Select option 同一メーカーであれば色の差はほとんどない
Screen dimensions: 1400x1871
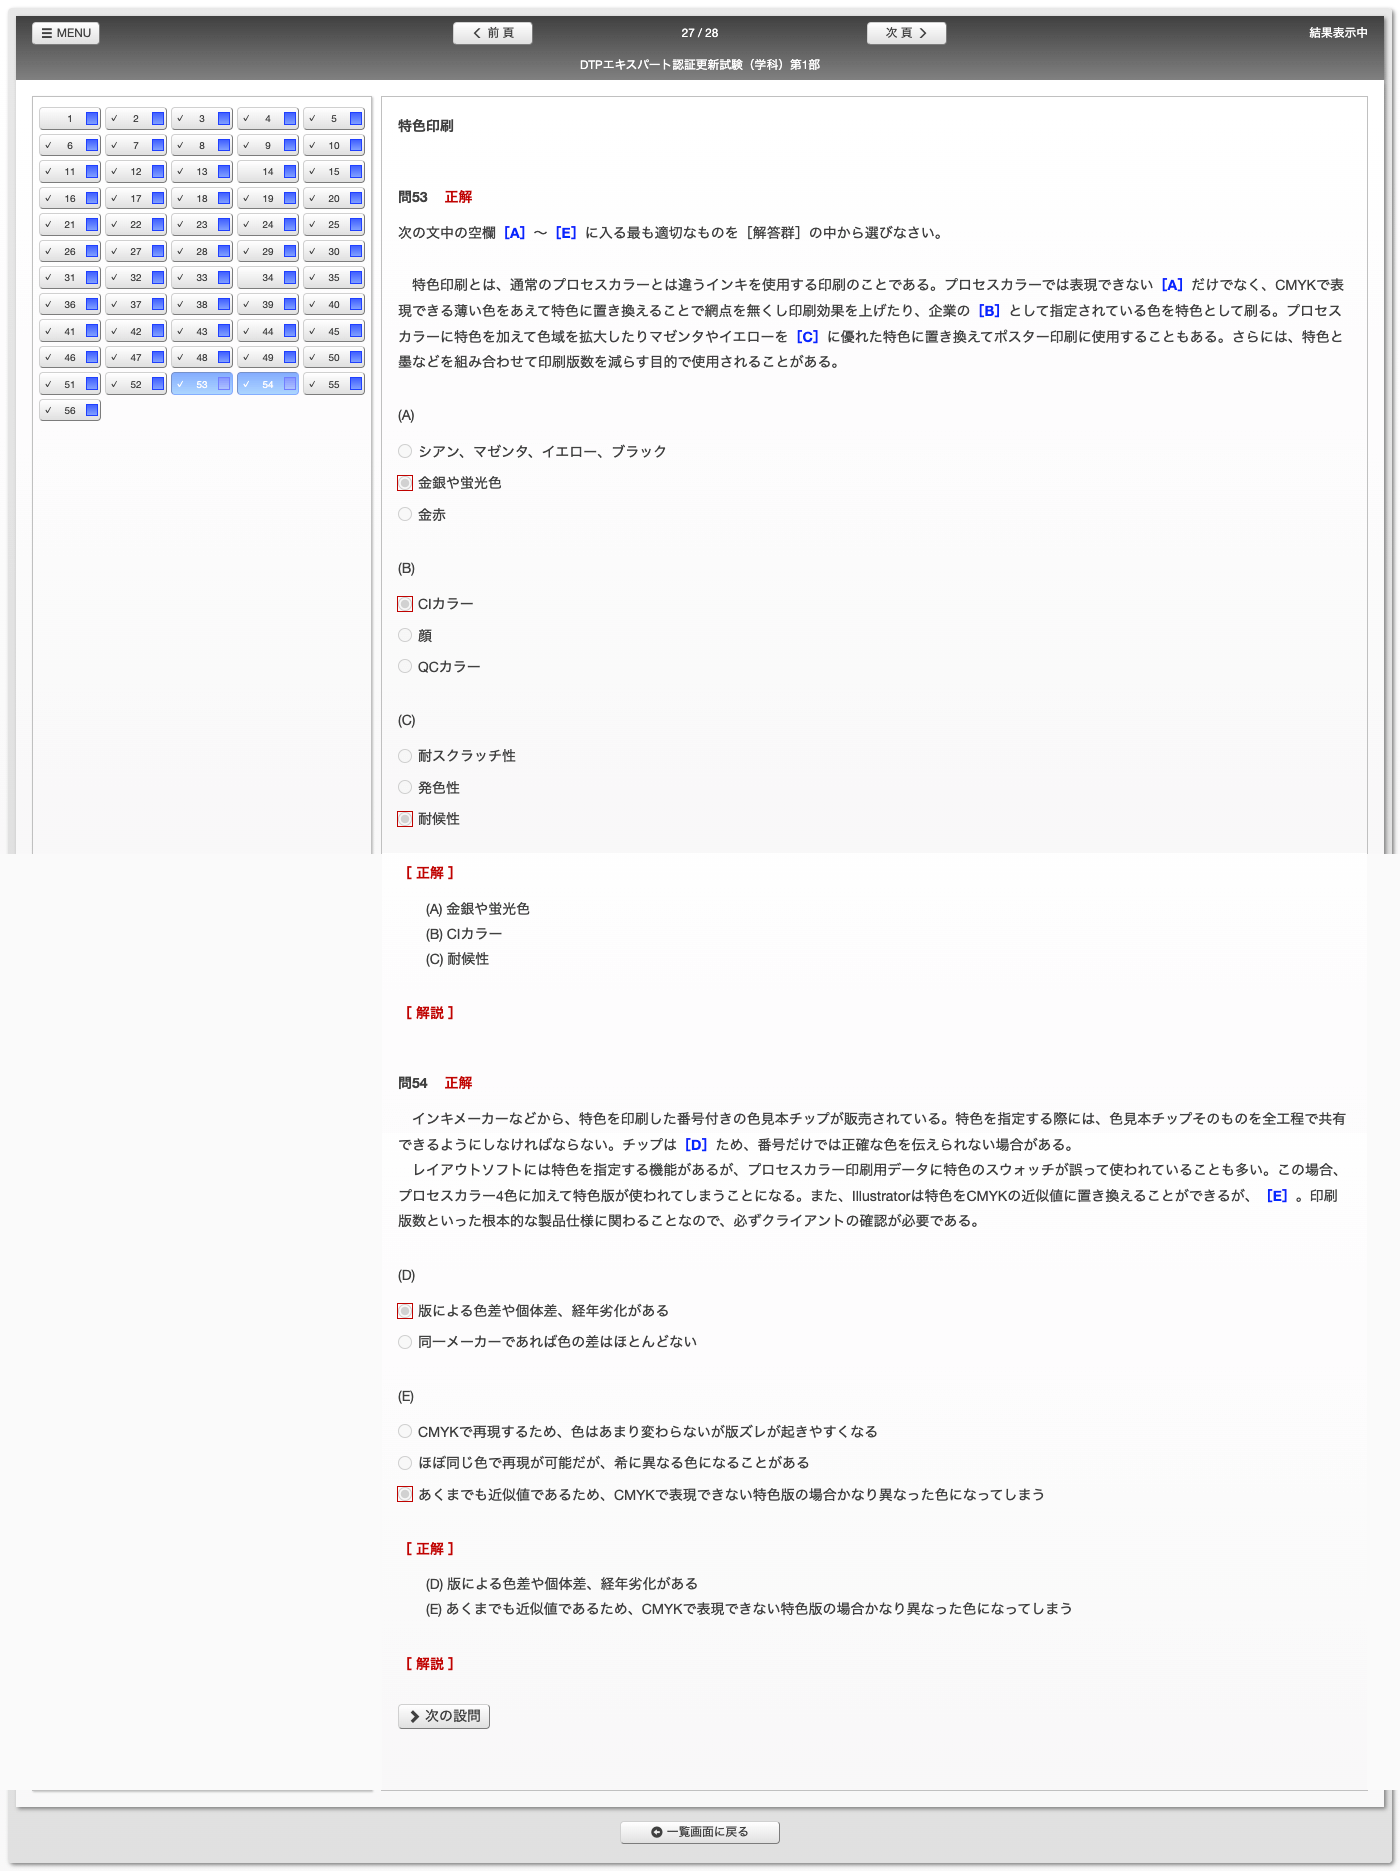[405, 1342]
